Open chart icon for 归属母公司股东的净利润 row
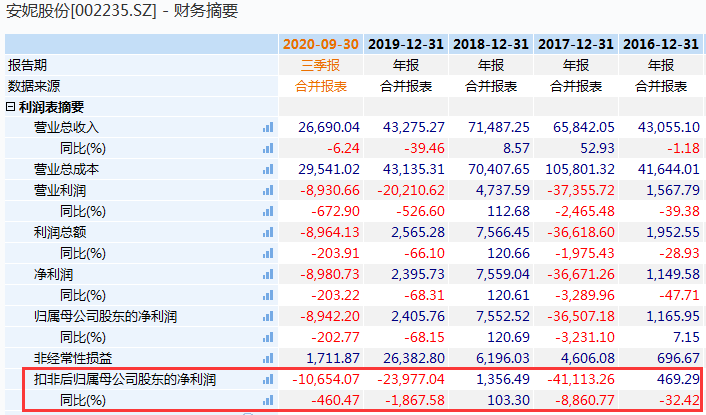This screenshot has width=706, height=415. [x=268, y=316]
